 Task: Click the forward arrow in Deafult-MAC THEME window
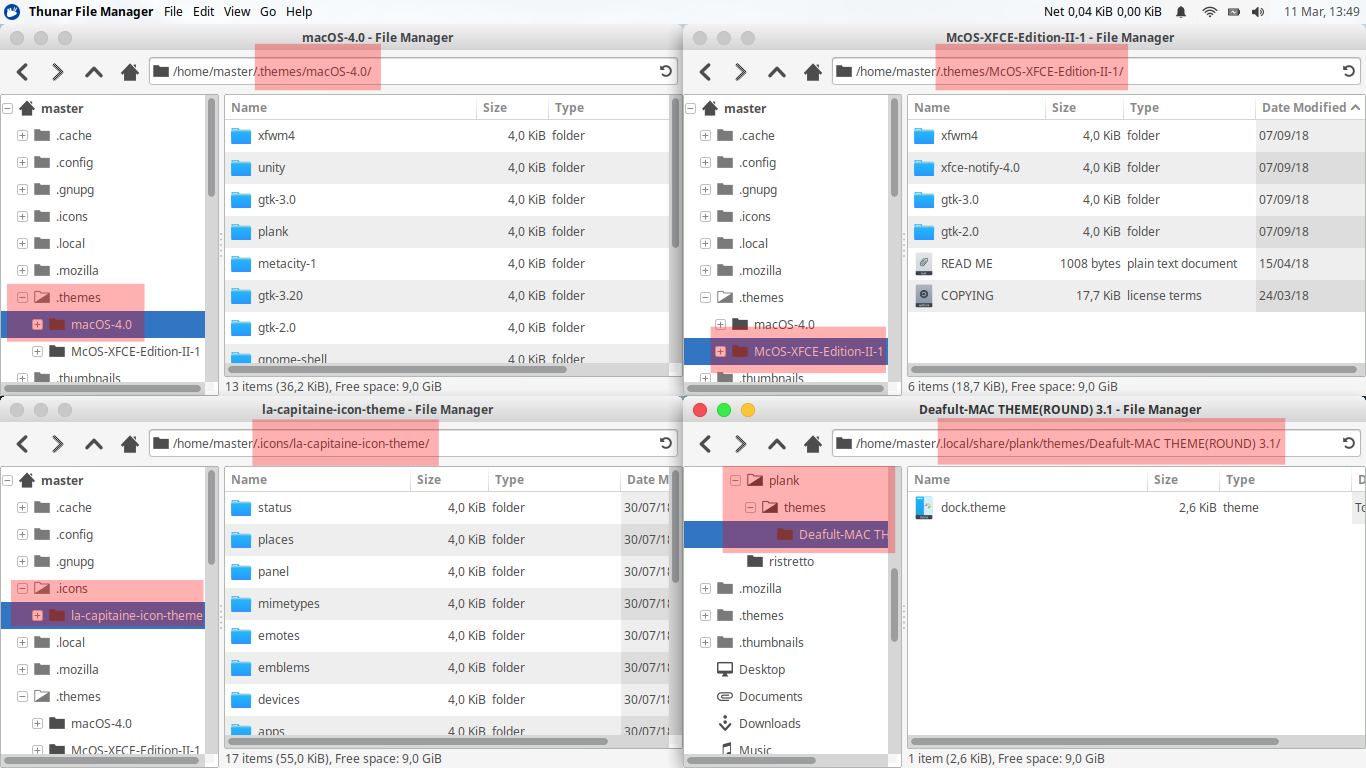[x=740, y=443]
